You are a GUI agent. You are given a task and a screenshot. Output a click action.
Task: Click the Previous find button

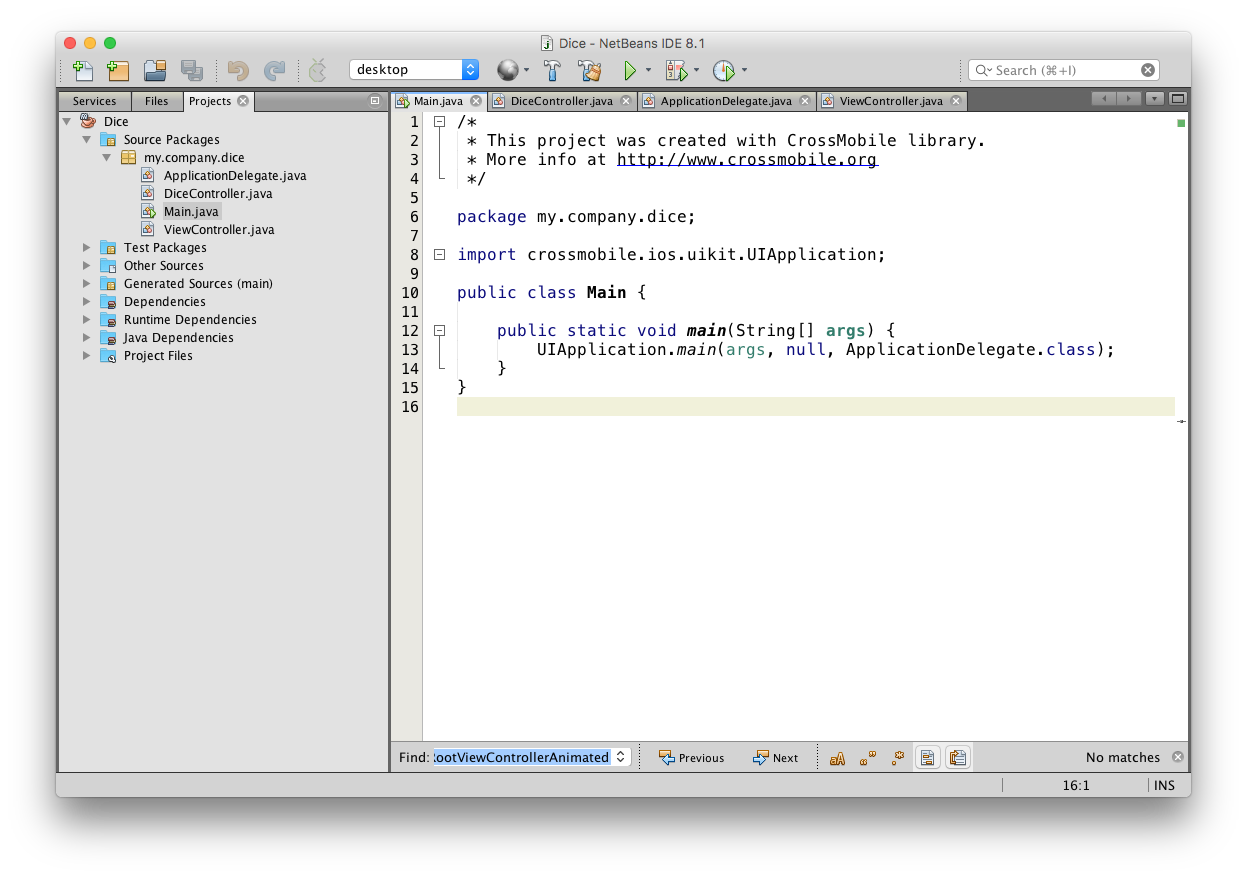(x=691, y=757)
